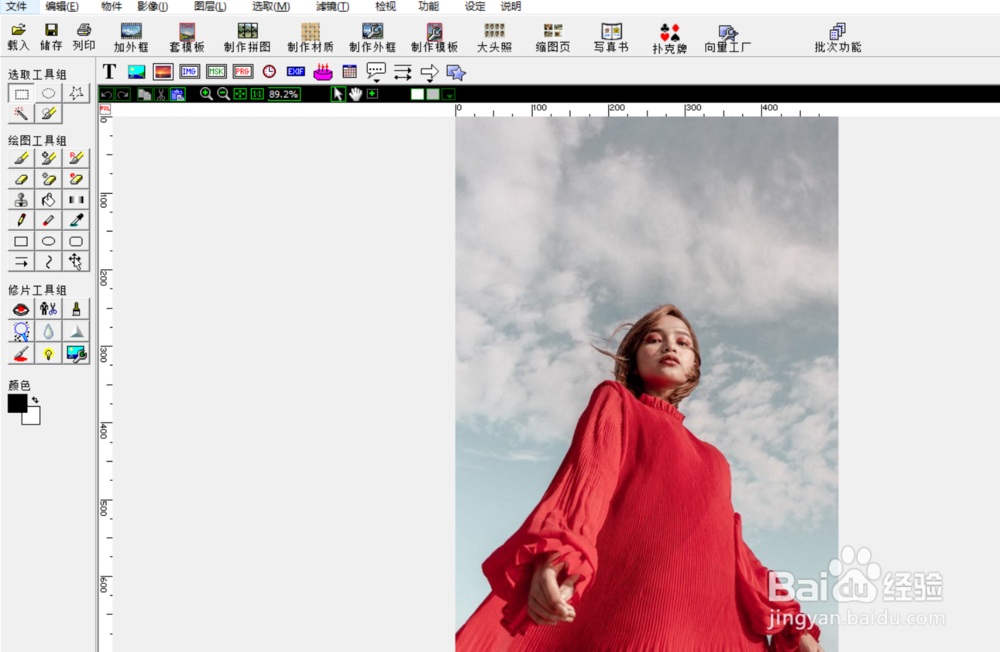The height and width of the screenshot is (652, 1000).
Task: Select the red-eye removal tool
Action: pyautogui.click(x=21, y=309)
